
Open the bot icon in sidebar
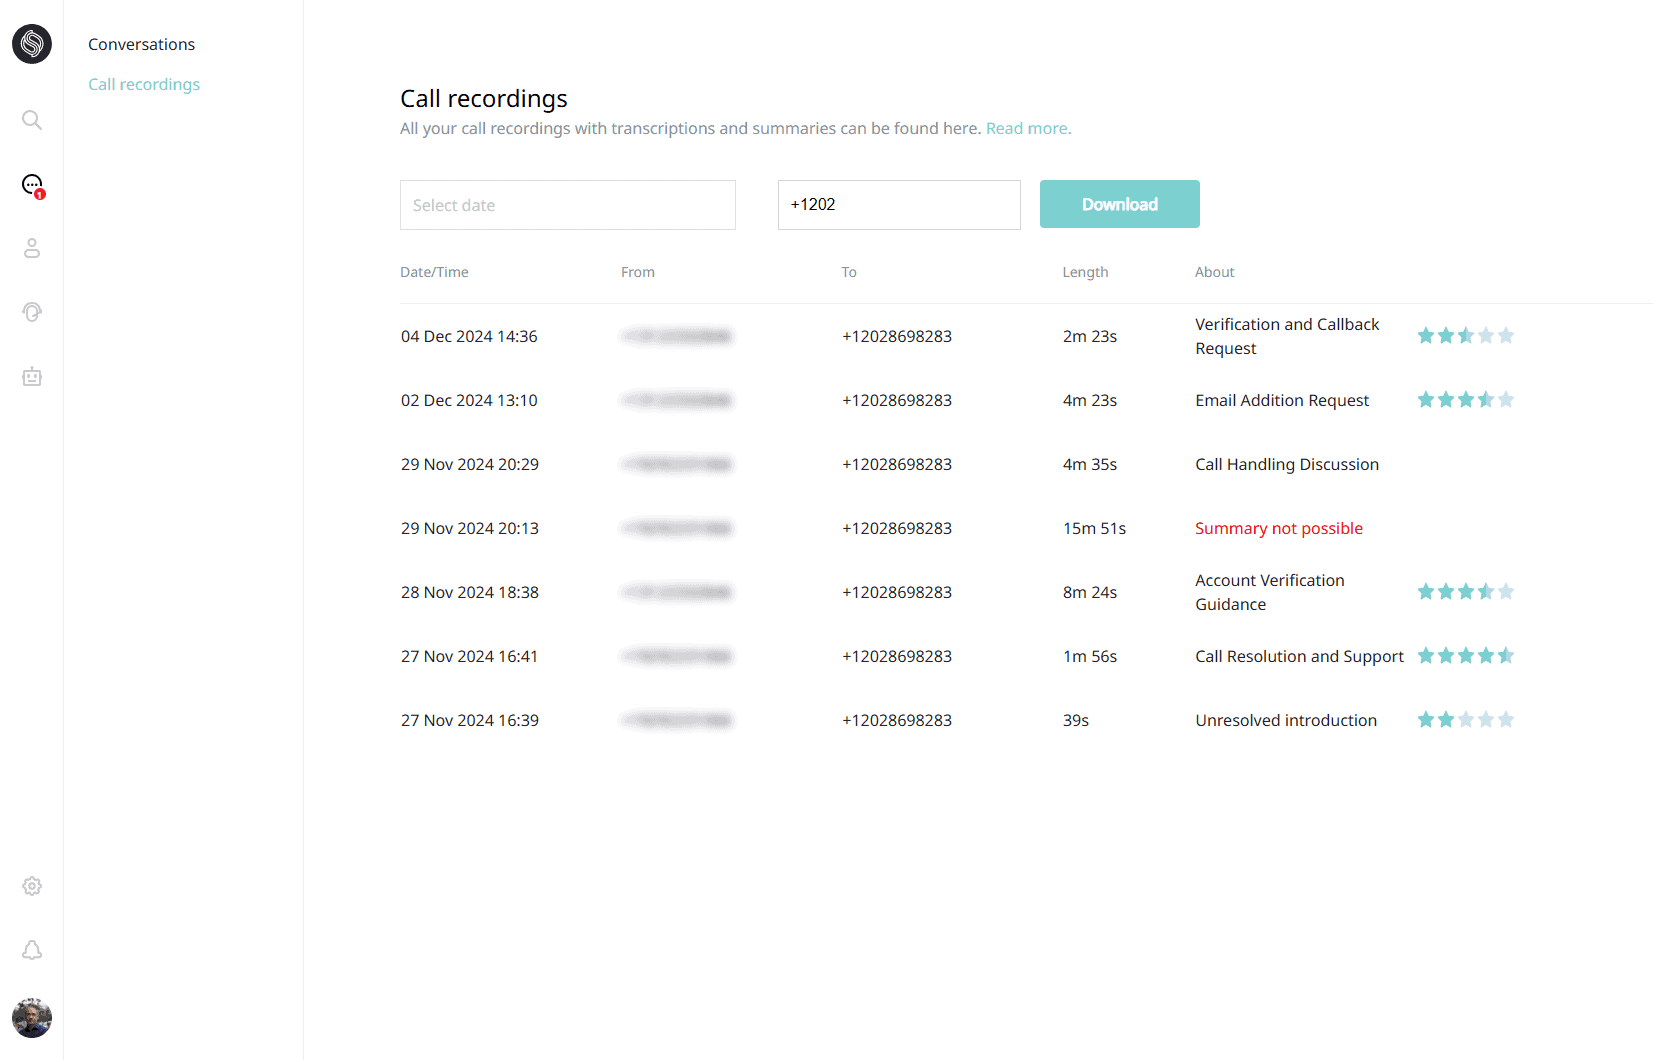(32, 377)
